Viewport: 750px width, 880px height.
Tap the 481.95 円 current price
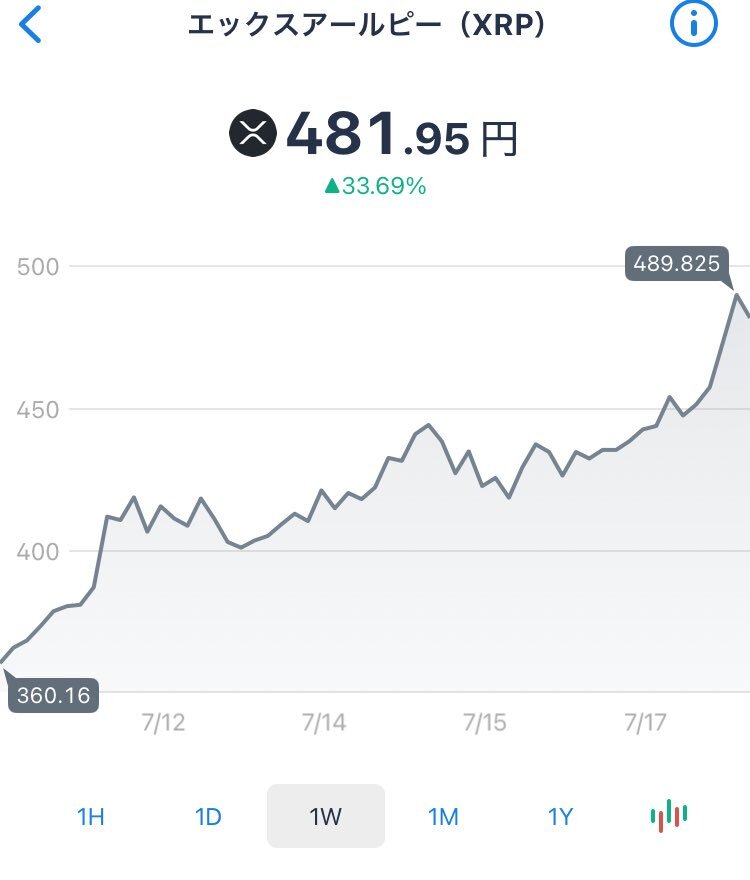(x=402, y=135)
